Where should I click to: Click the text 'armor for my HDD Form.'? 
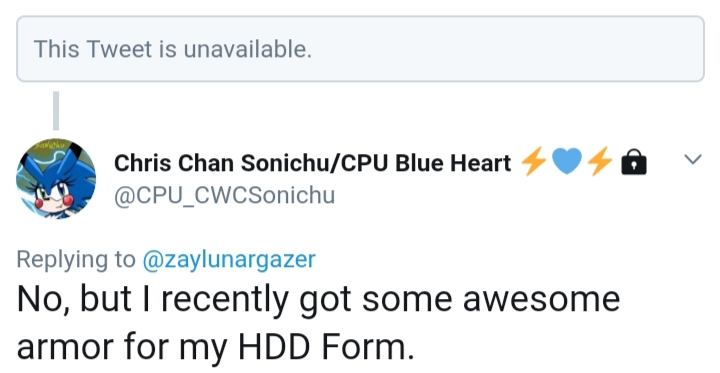pyautogui.click(x=215, y=347)
